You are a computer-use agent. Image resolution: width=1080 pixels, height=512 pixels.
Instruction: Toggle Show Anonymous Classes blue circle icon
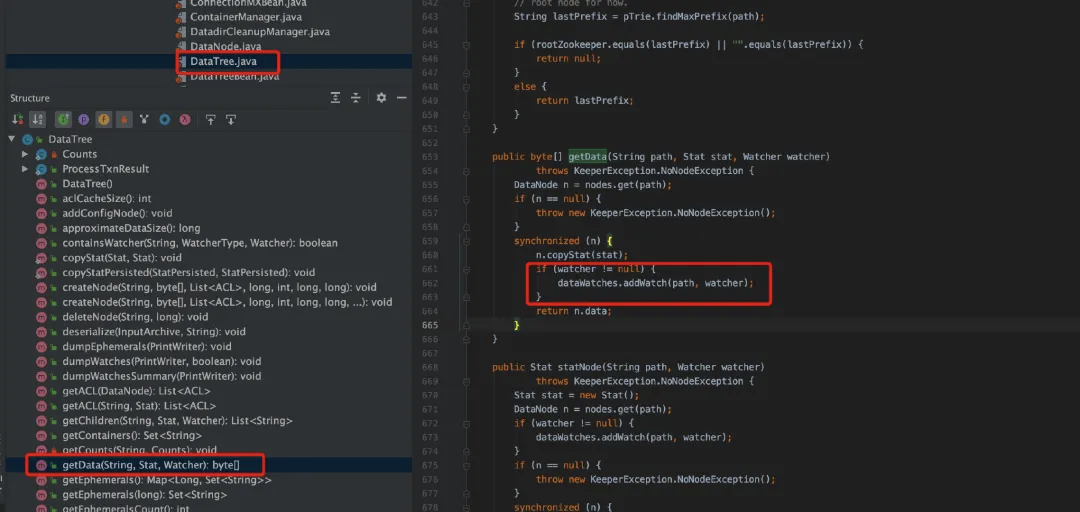pos(165,120)
